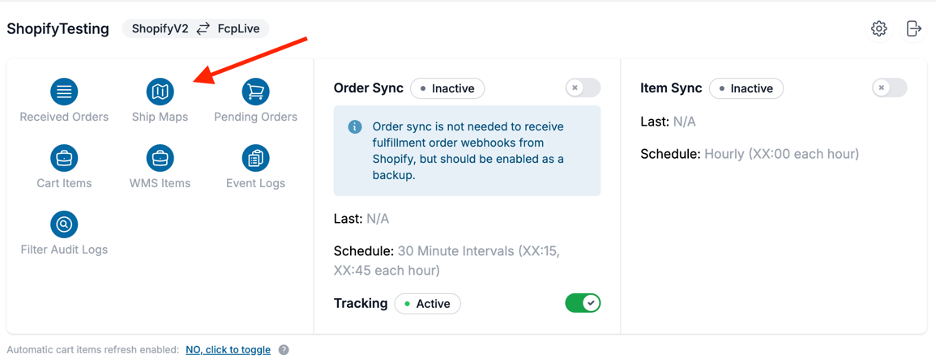Open the WMS Items icon
Viewport: 936px width, 364px height.
coord(160,158)
